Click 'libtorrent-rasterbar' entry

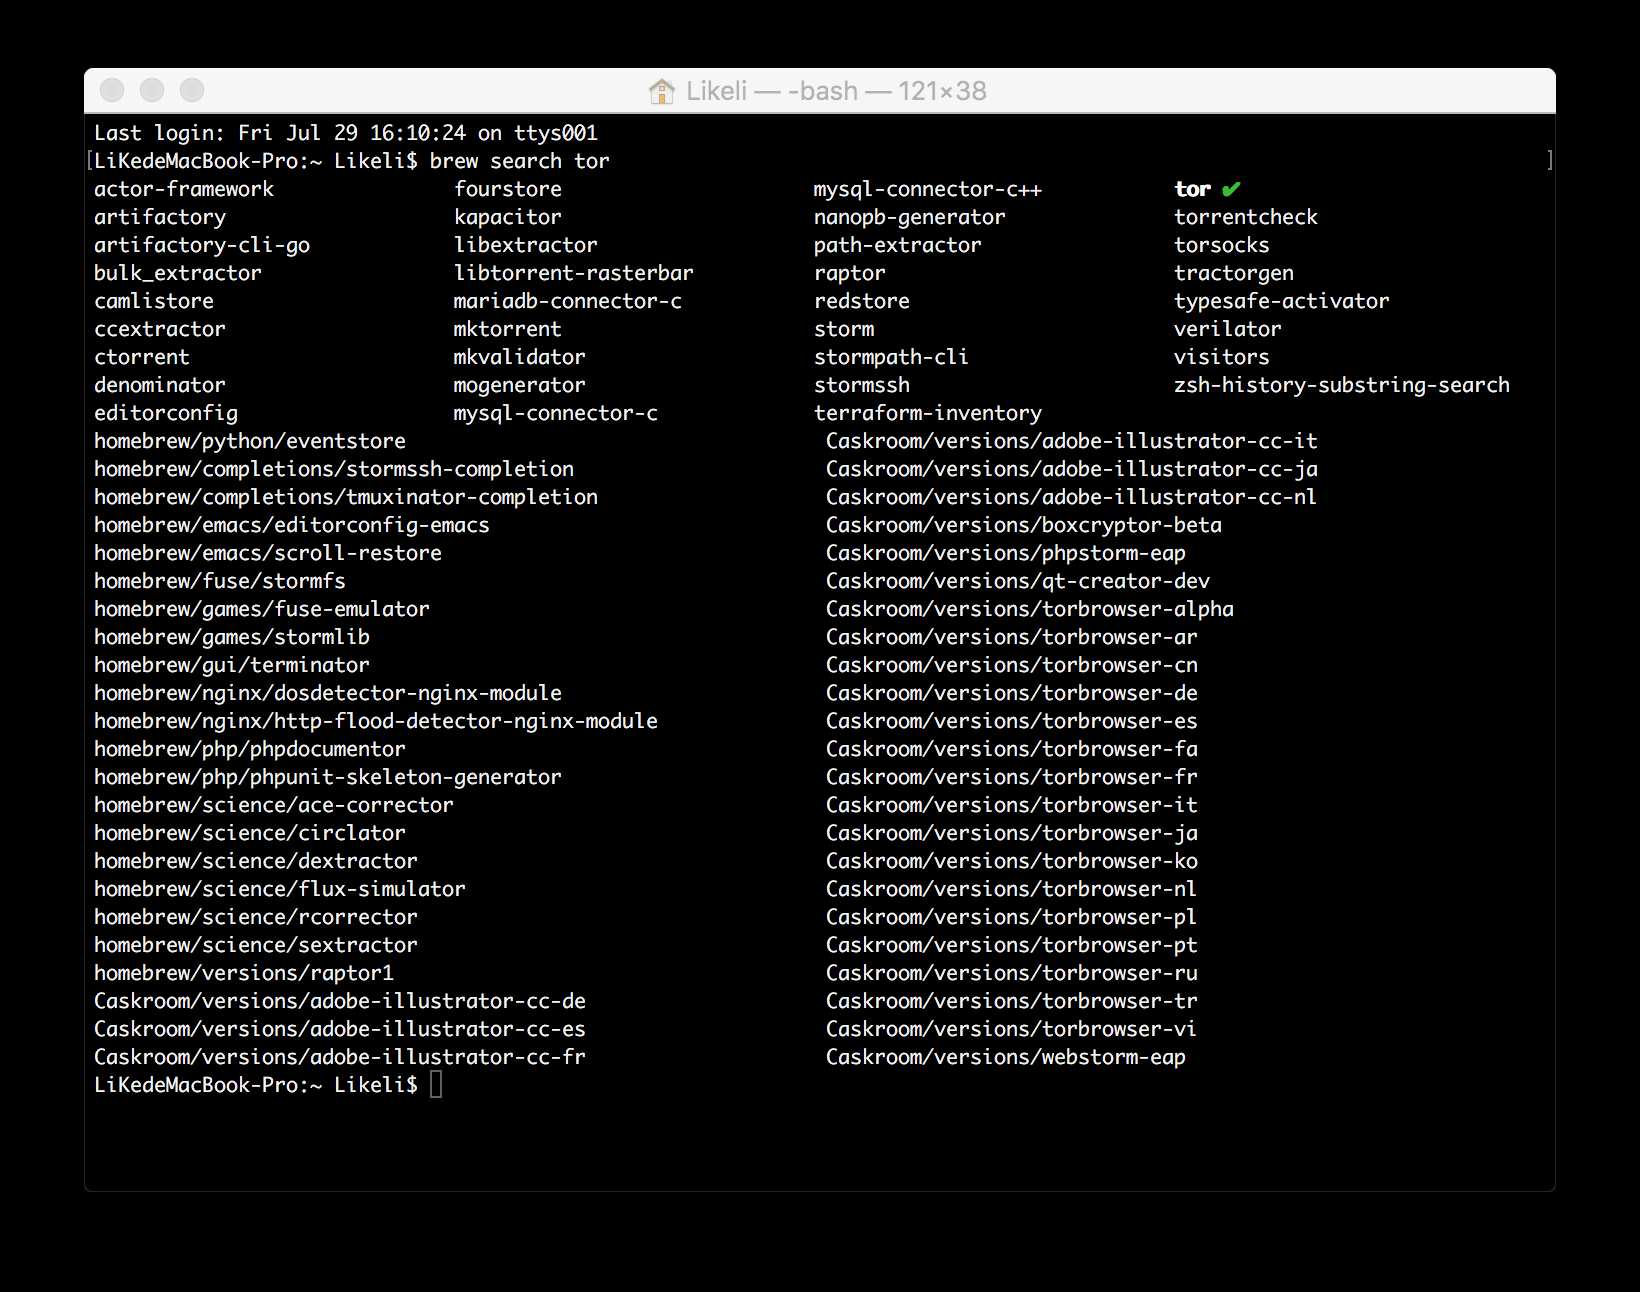[574, 273]
